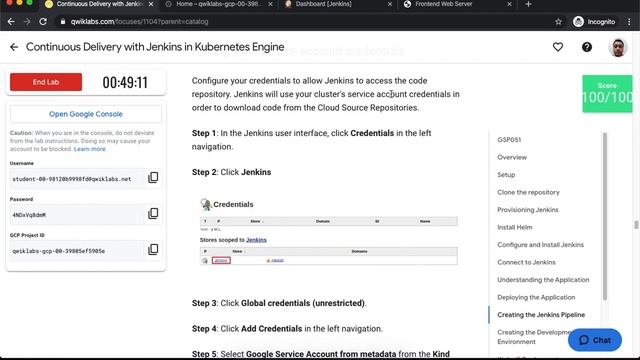Go to Understanding the Application section
Viewport: 640px width, 360px height.
(x=543, y=280)
